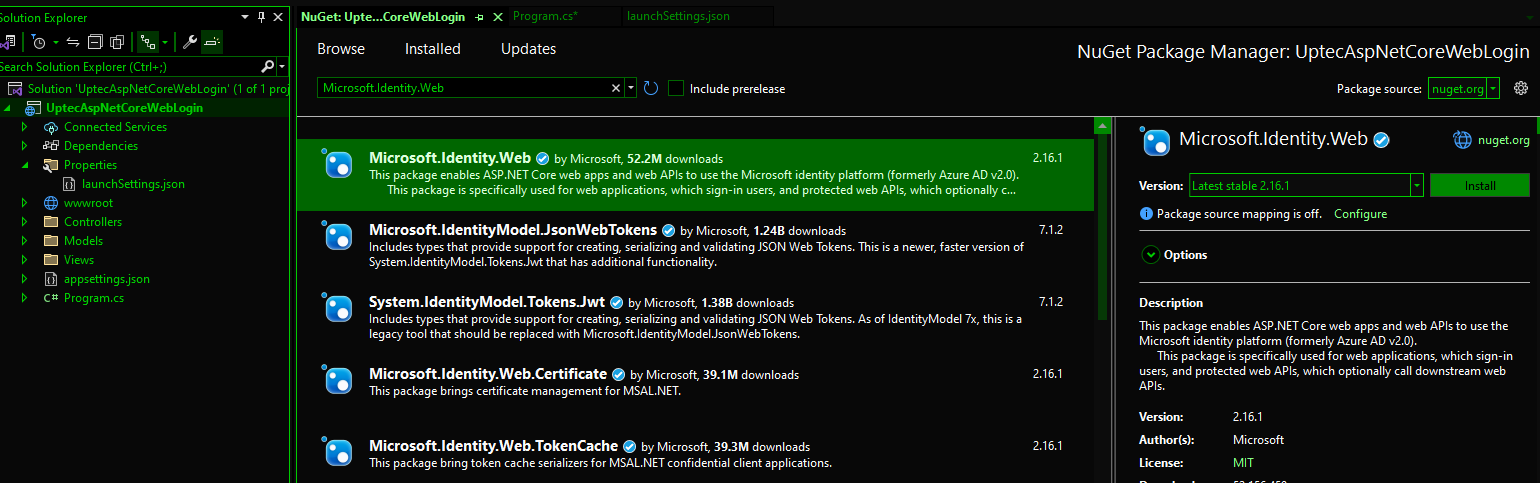Viewport: 1540px width, 483px height.
Task: Select the Microsoft.Identity.Web.Certificate package
Action: [x=488, y=374]
